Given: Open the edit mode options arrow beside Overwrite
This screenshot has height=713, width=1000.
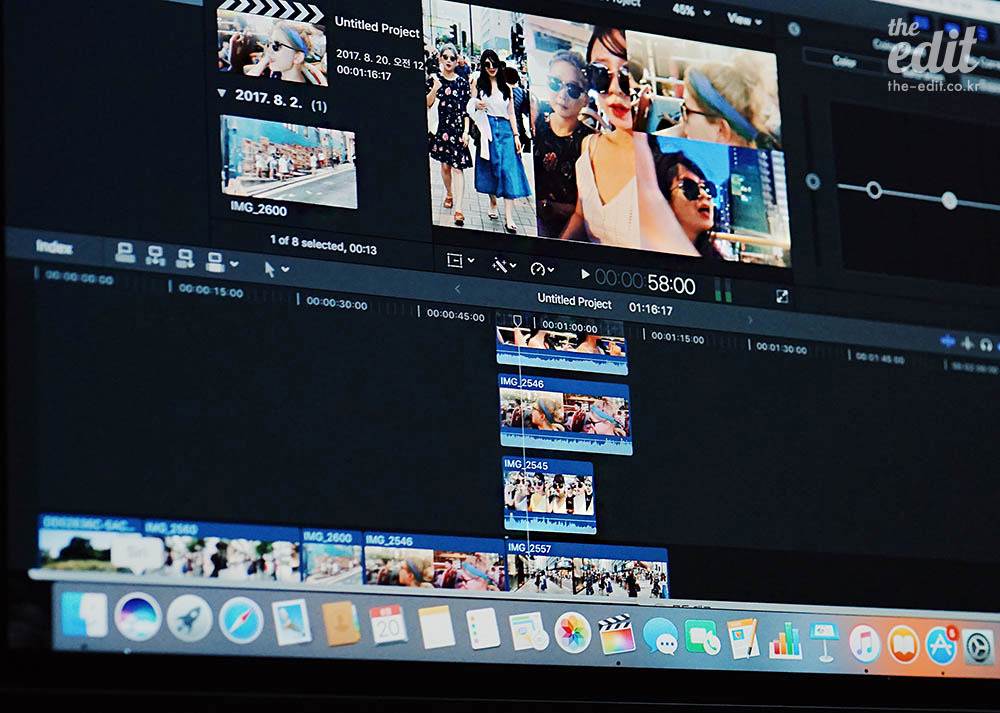Looking at the screenshot, I should tap(234, 263).
